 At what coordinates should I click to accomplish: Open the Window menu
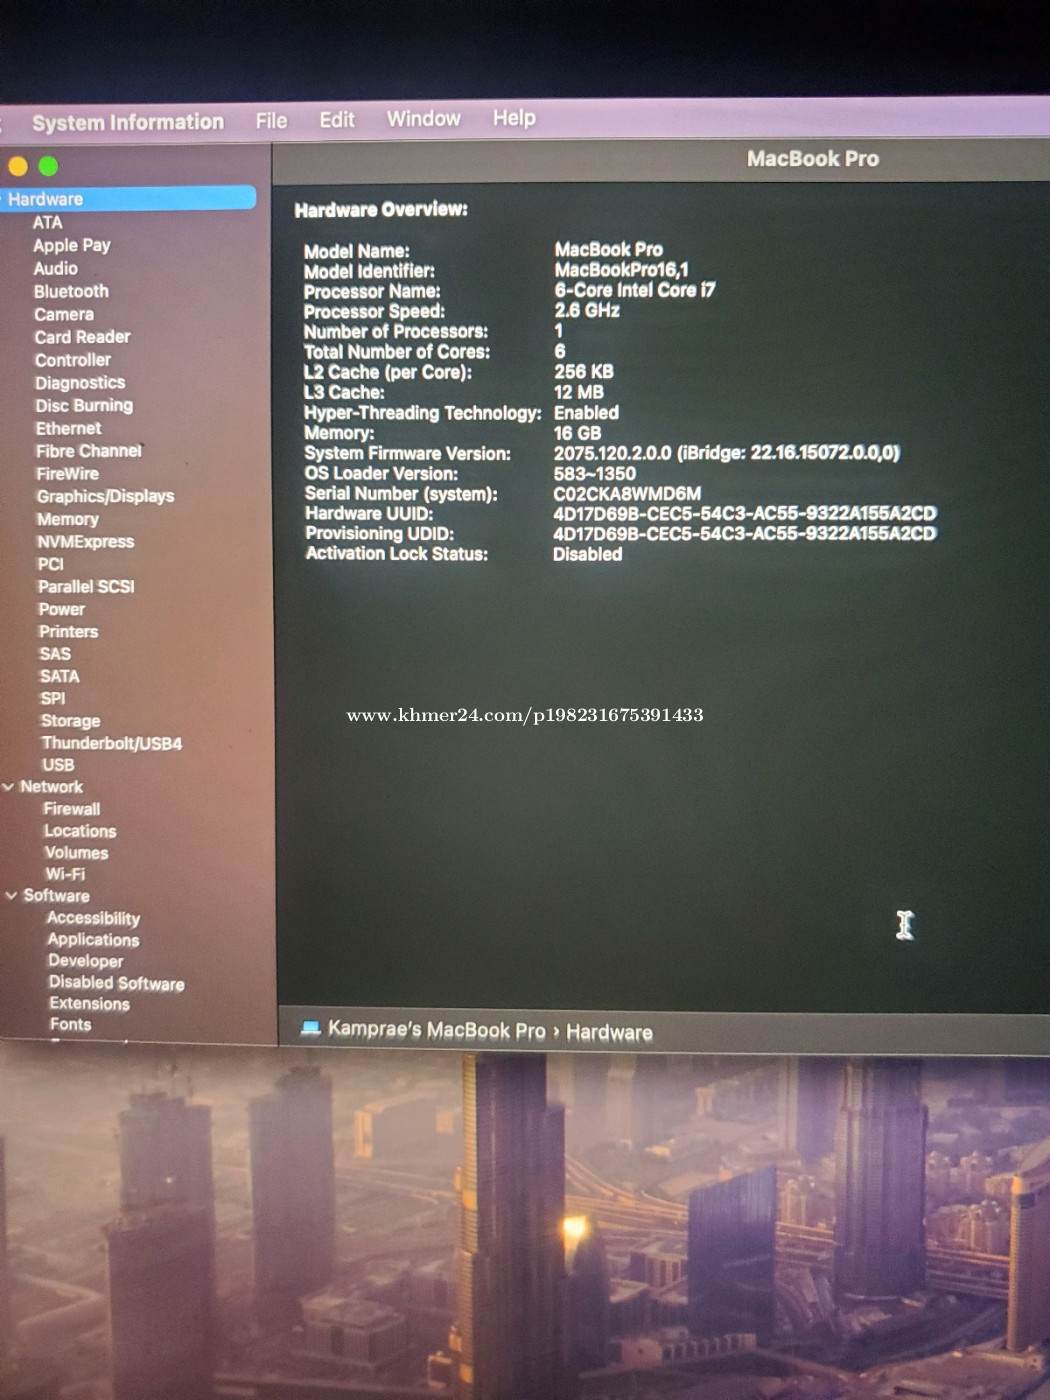[x=424, y=119]
